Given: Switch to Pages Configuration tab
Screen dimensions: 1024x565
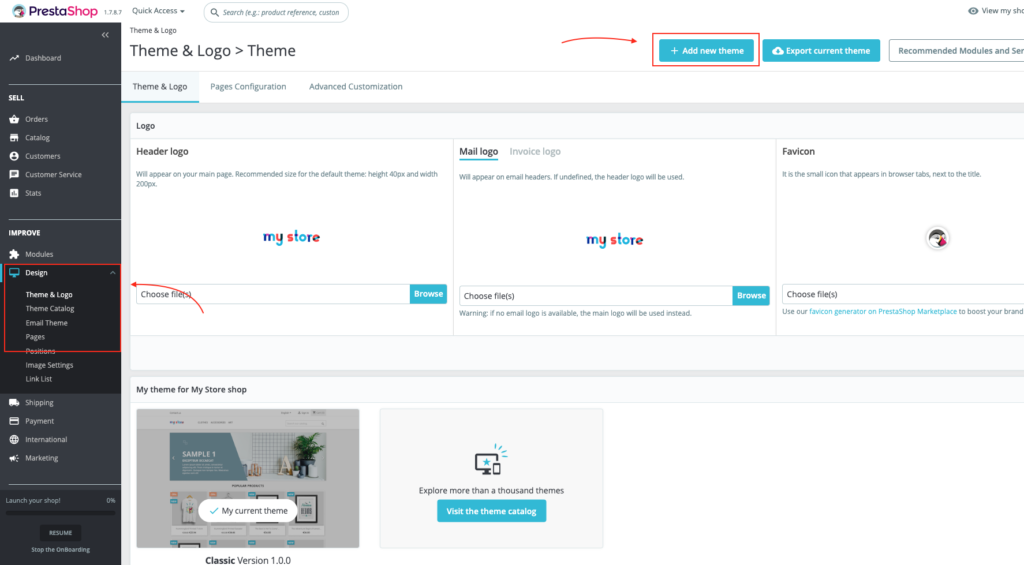Looking at the screenshot, I should [x=248, y=86].
